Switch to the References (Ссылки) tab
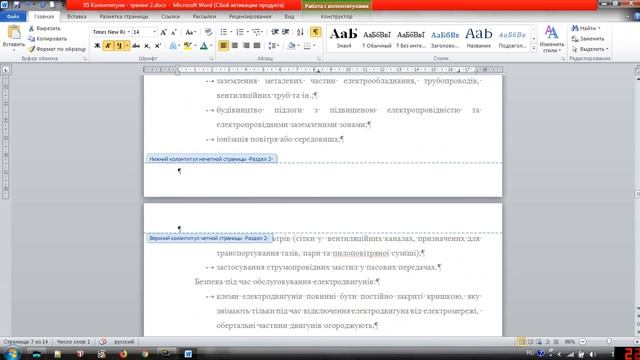 [x=170, y=16]
